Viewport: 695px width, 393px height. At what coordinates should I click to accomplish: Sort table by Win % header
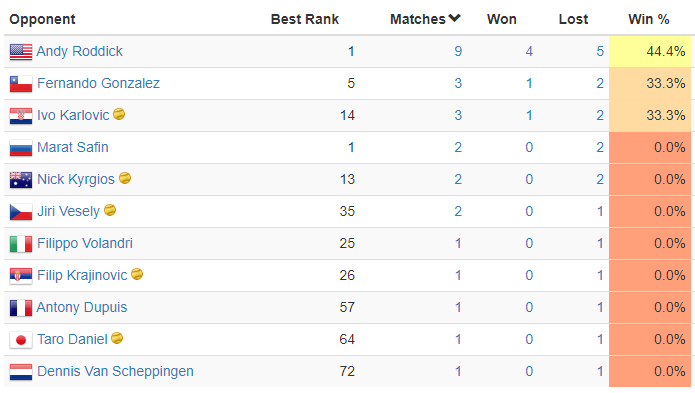click(x=648, y=19)
